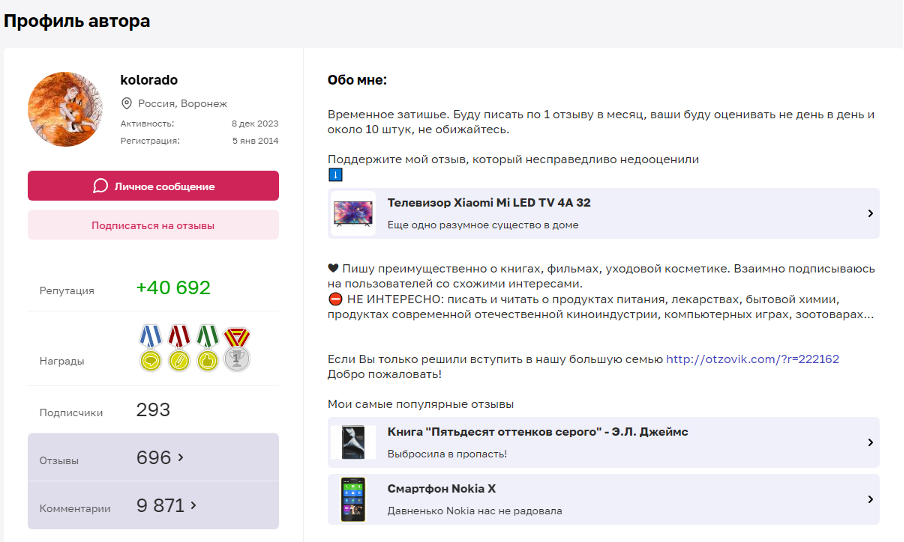This screenshot has width=904, height=542.
Task: Click the silver first-place trophy medal
Action: (236, 348)
